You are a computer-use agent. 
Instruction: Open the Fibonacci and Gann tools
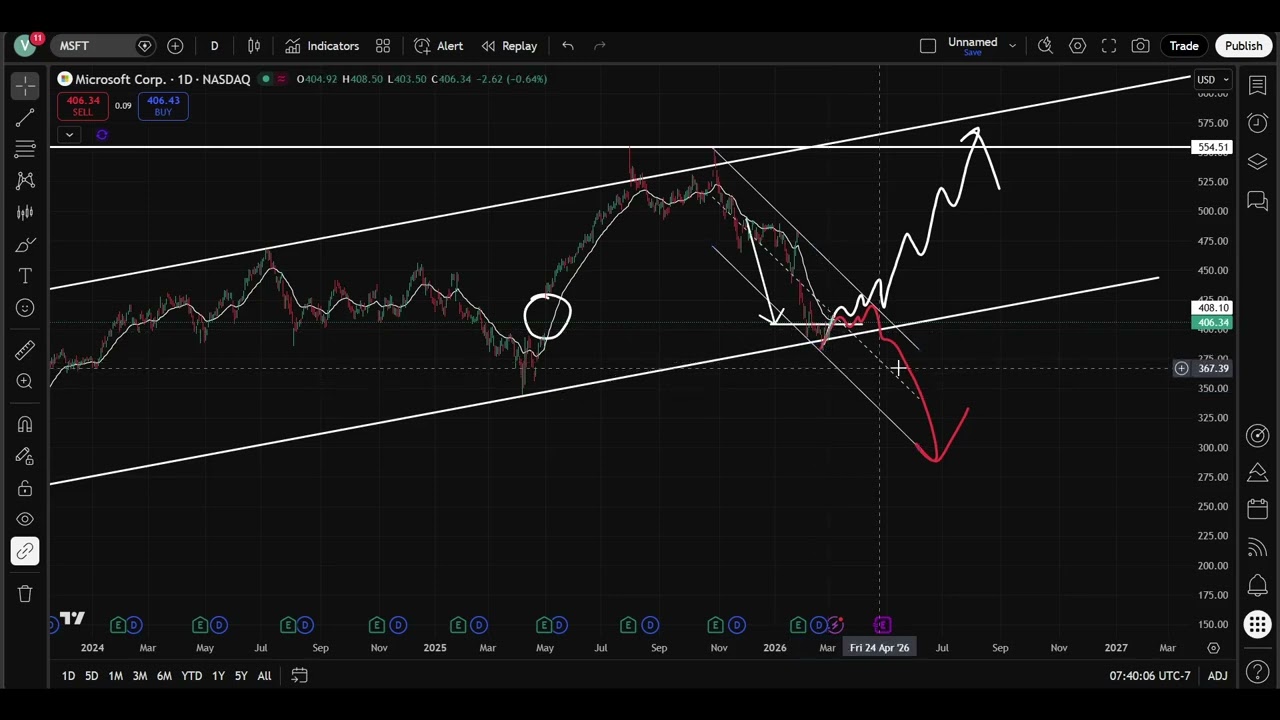click(25, 149)
